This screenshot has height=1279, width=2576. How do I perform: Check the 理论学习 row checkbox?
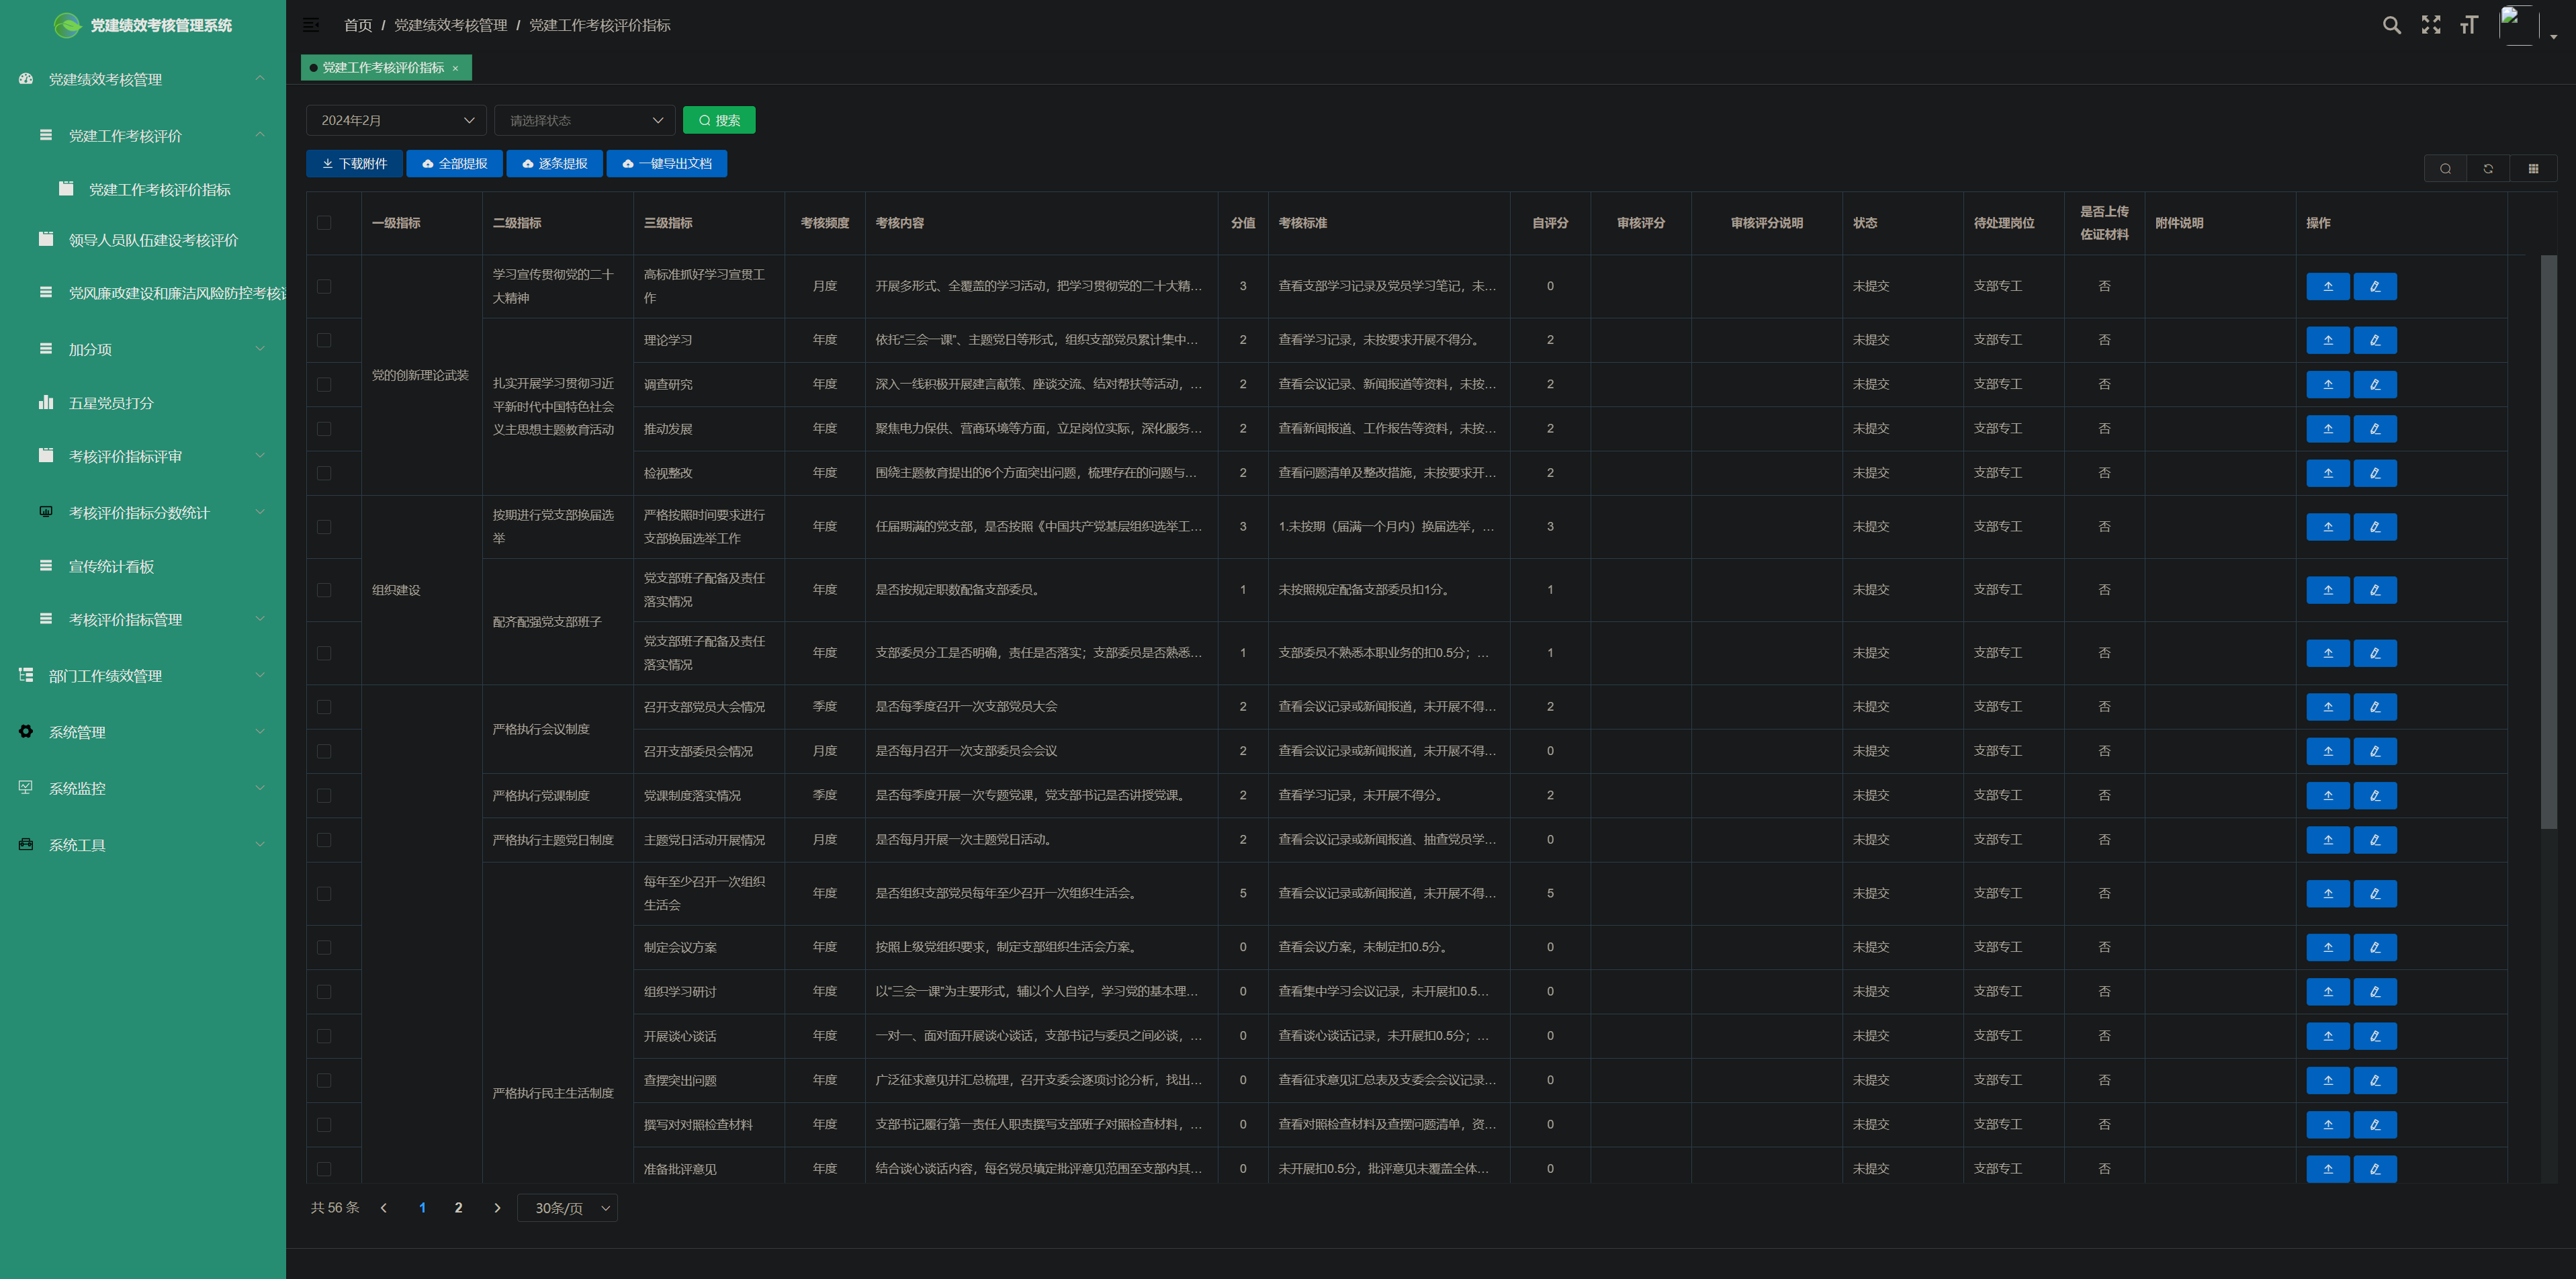(x=324, y=340)
